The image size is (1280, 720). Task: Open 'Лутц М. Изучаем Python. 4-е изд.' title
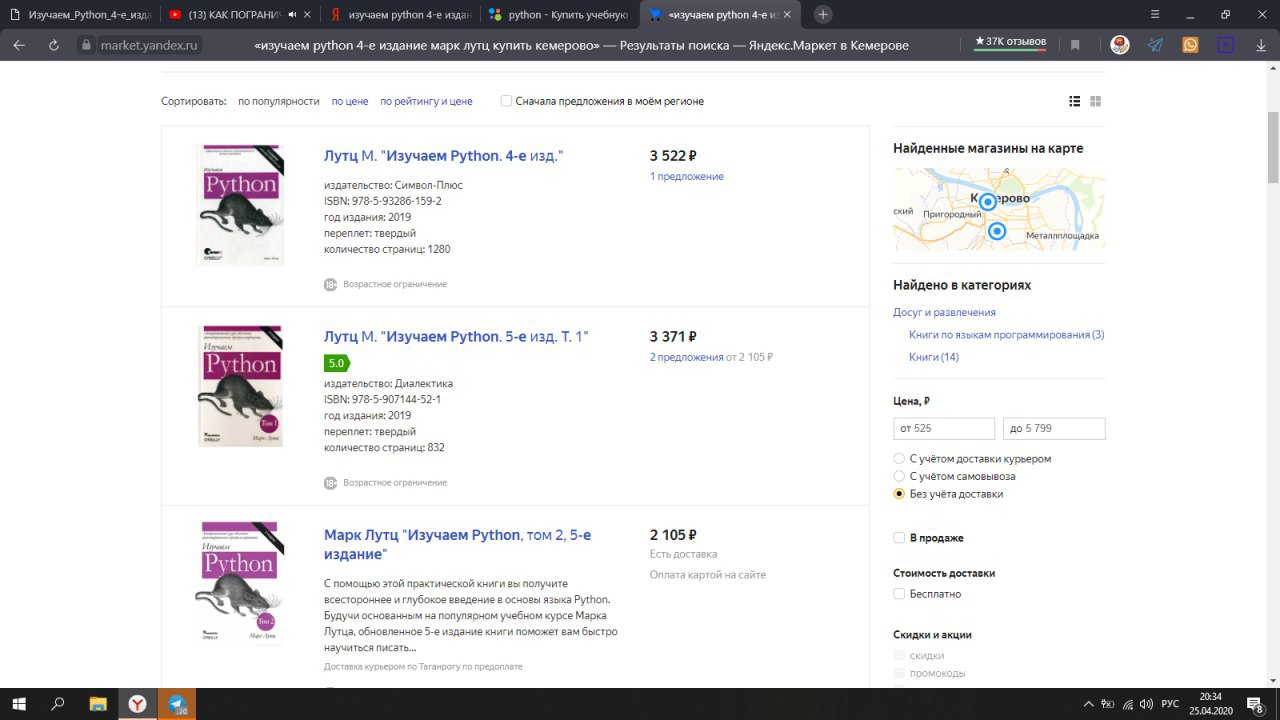(x=444, y=156)
